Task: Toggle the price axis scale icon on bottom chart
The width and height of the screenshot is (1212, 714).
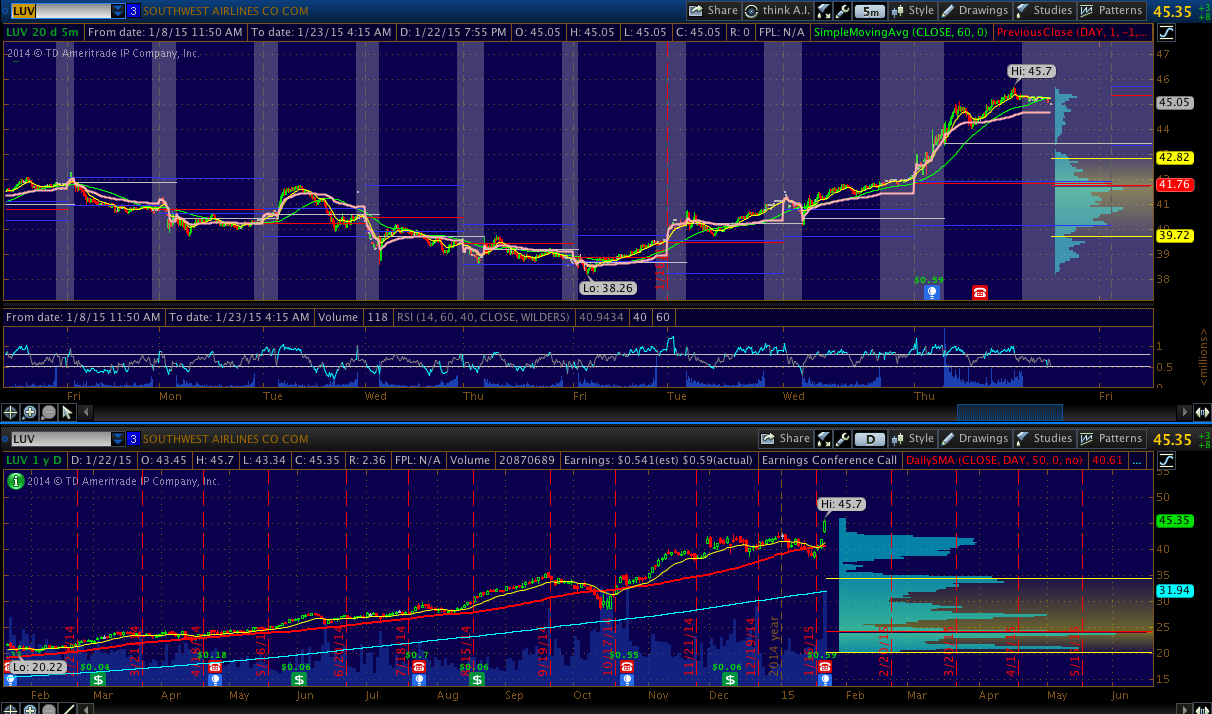Action: click(x=1166, y=460)
